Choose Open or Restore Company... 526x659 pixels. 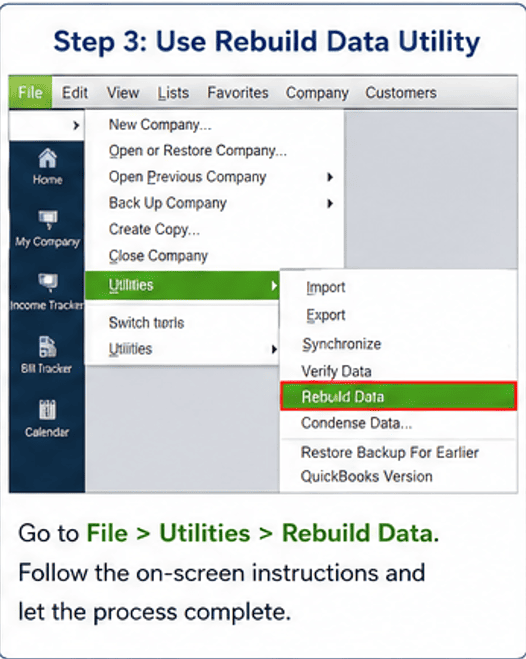[214, 150]
